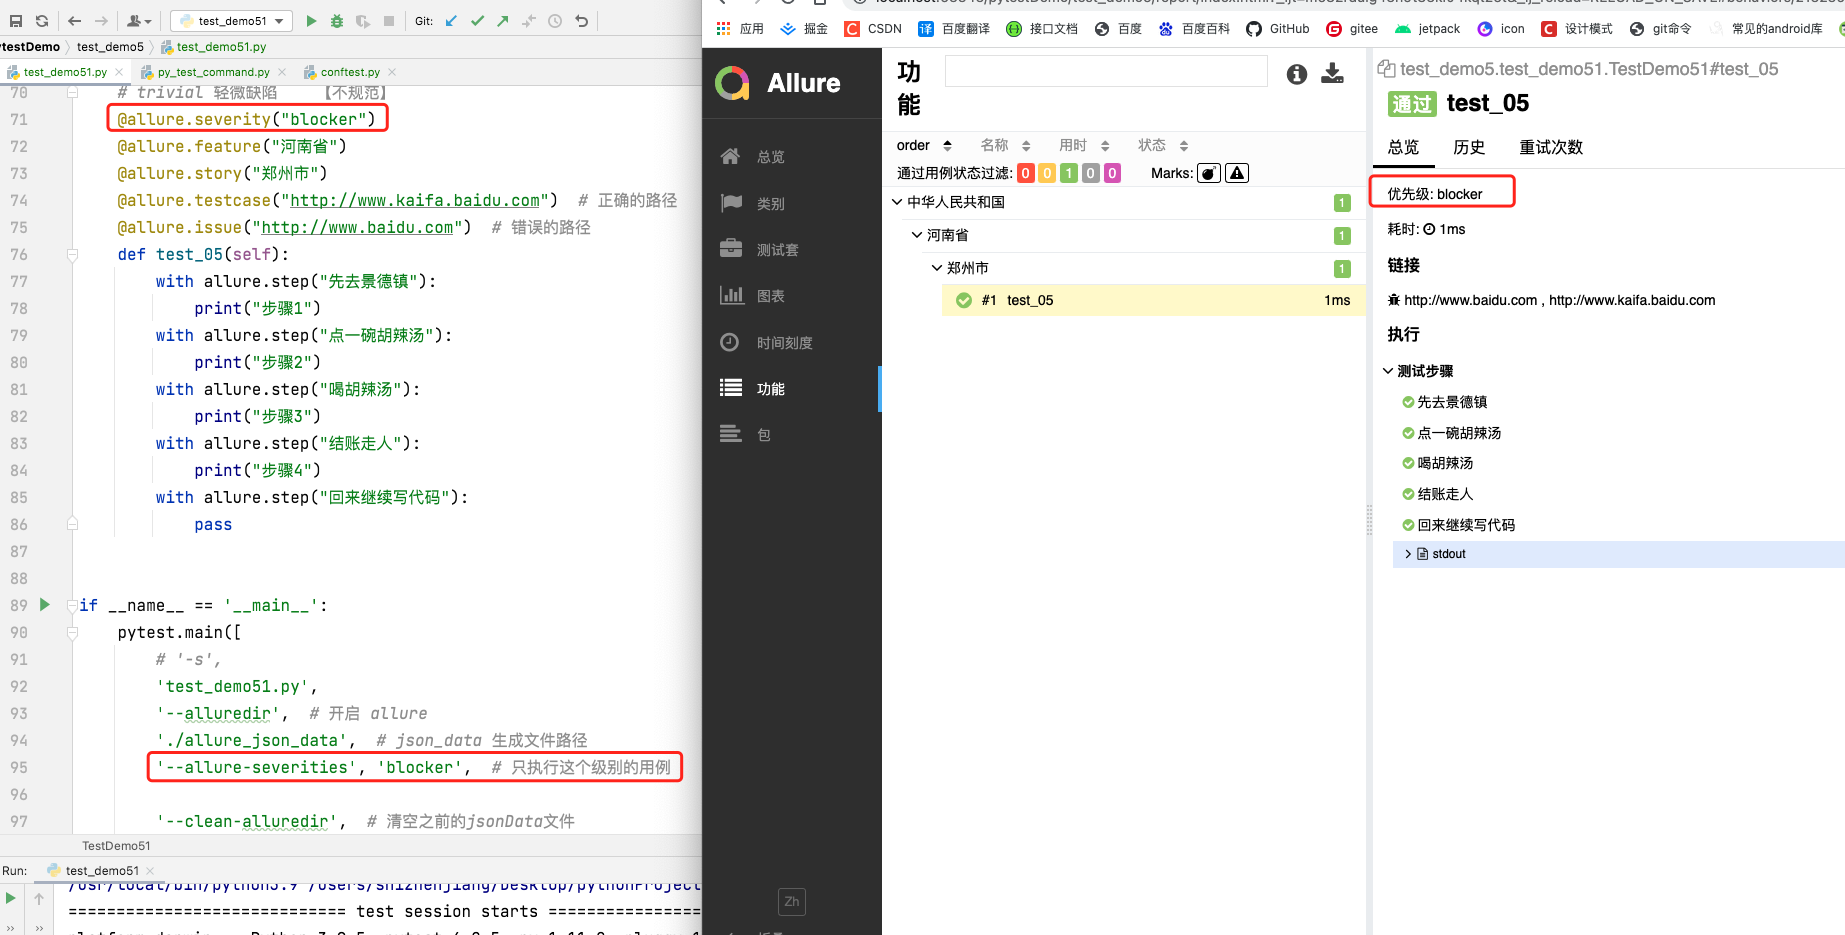Select the test_demo51 tab in Run panel
The height and width of the screenshot is (935, 1845).
point(101,871)
